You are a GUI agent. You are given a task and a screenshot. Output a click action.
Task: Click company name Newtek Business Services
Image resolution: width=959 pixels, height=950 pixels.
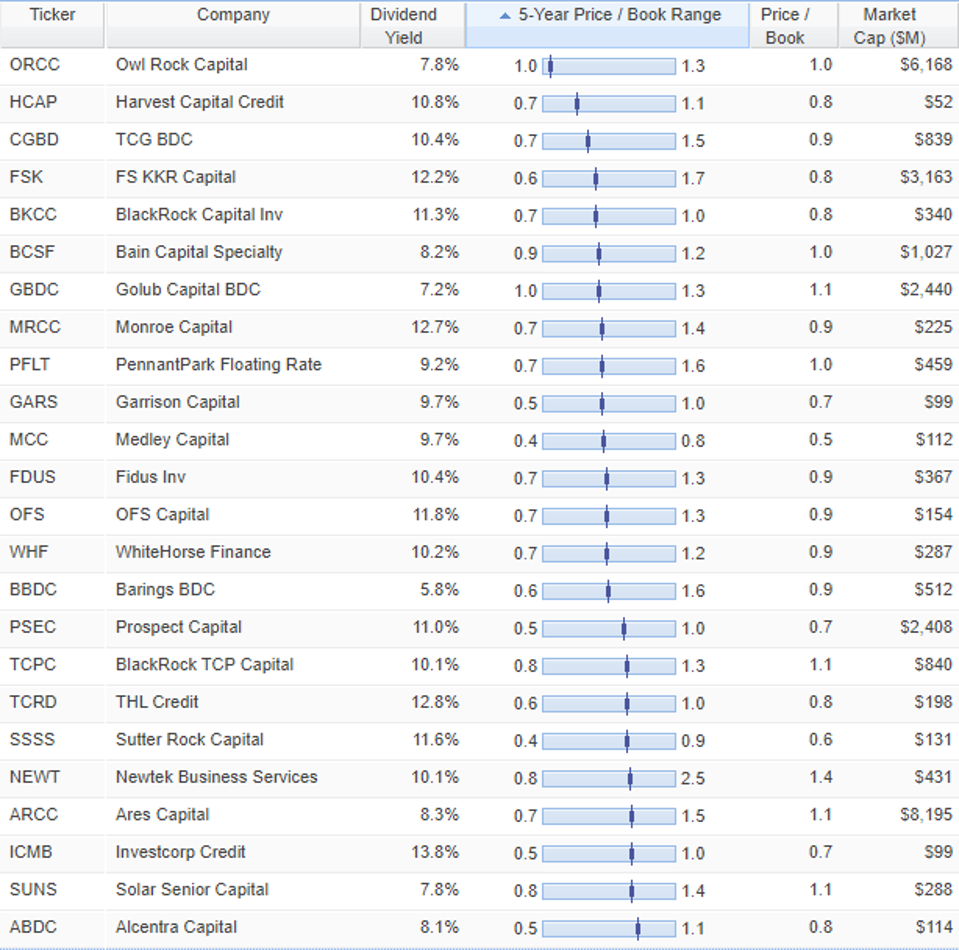[x=217, y=777]
